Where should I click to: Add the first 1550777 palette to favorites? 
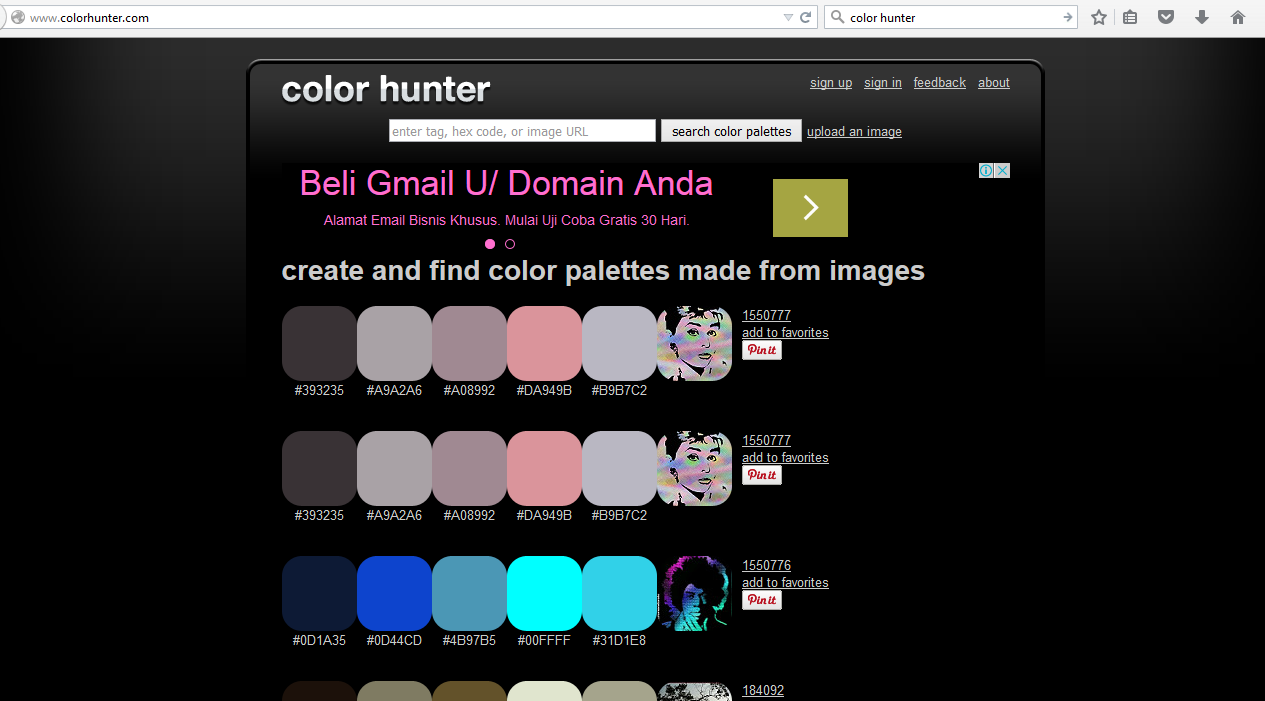pos(785,332)
